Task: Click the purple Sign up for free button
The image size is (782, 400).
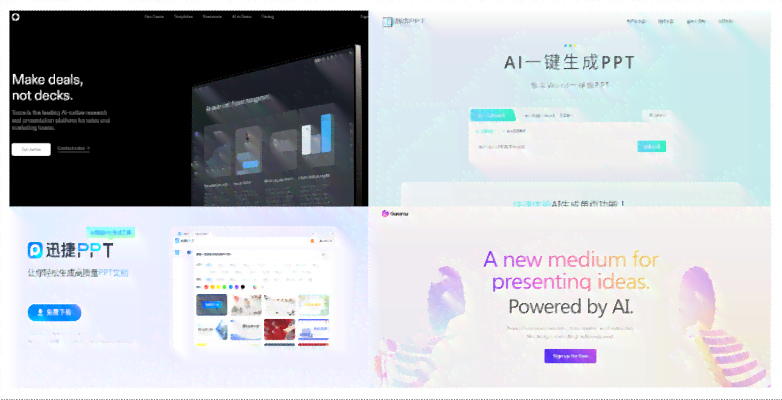Action: pos(570,356)
